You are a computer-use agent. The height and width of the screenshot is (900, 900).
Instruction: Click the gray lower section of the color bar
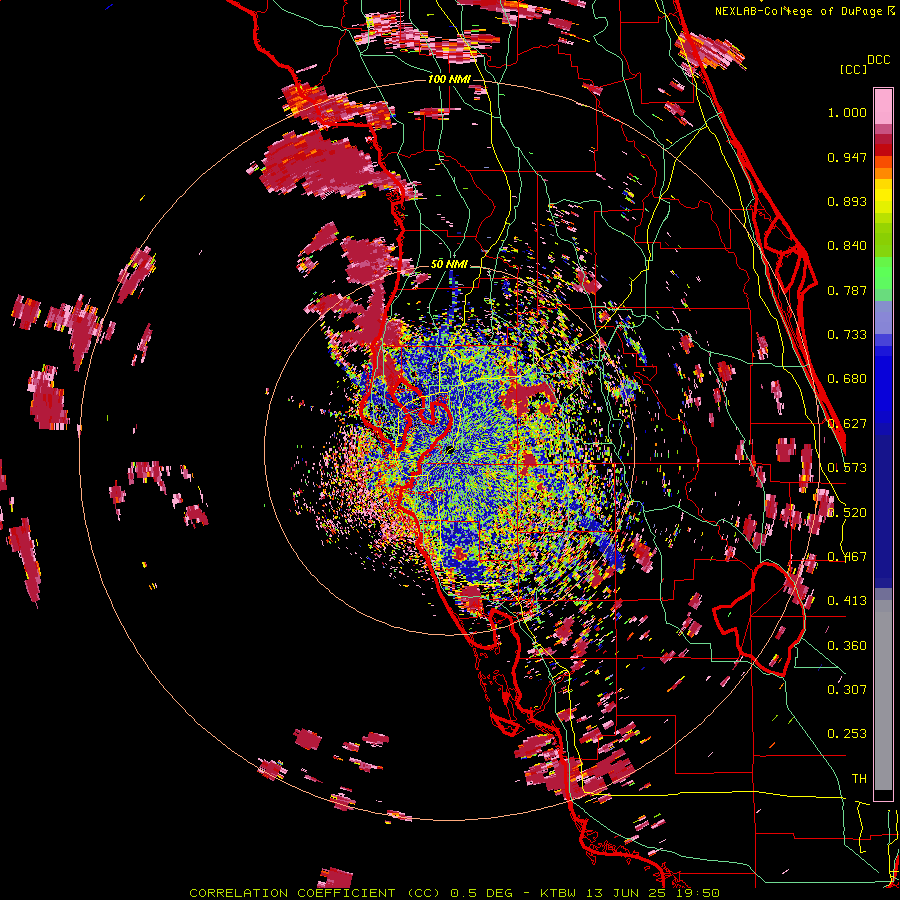click(883, 695)
